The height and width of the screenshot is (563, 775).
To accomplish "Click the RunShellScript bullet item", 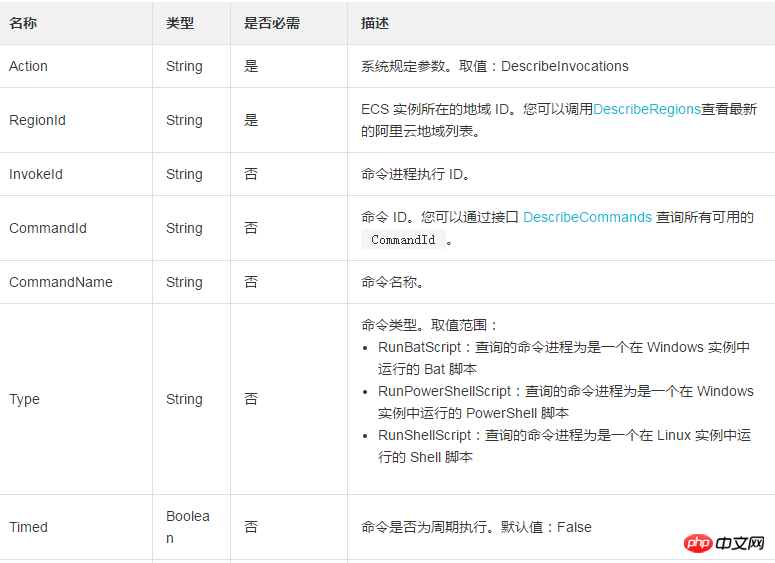I will coord(564,446).
